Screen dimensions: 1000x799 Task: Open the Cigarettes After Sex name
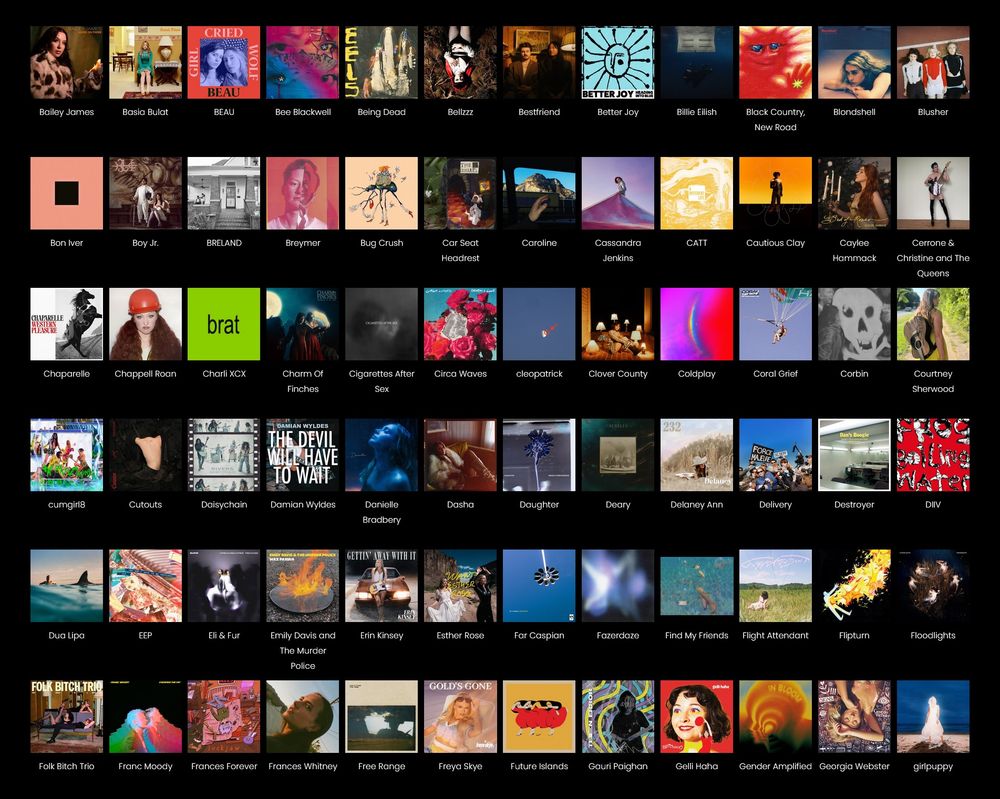click(x=381, y=381)
